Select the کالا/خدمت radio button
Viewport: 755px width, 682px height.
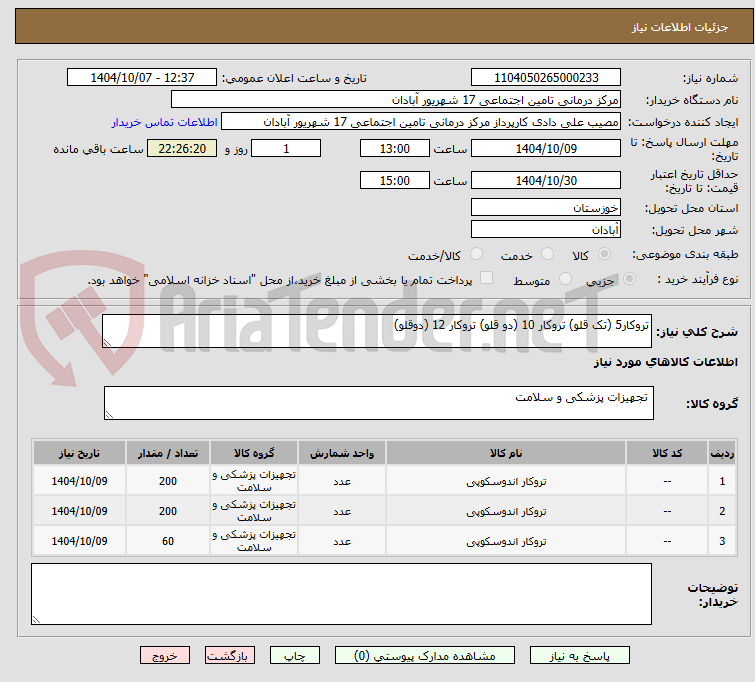pyautogui.click(x=476, y=253)
